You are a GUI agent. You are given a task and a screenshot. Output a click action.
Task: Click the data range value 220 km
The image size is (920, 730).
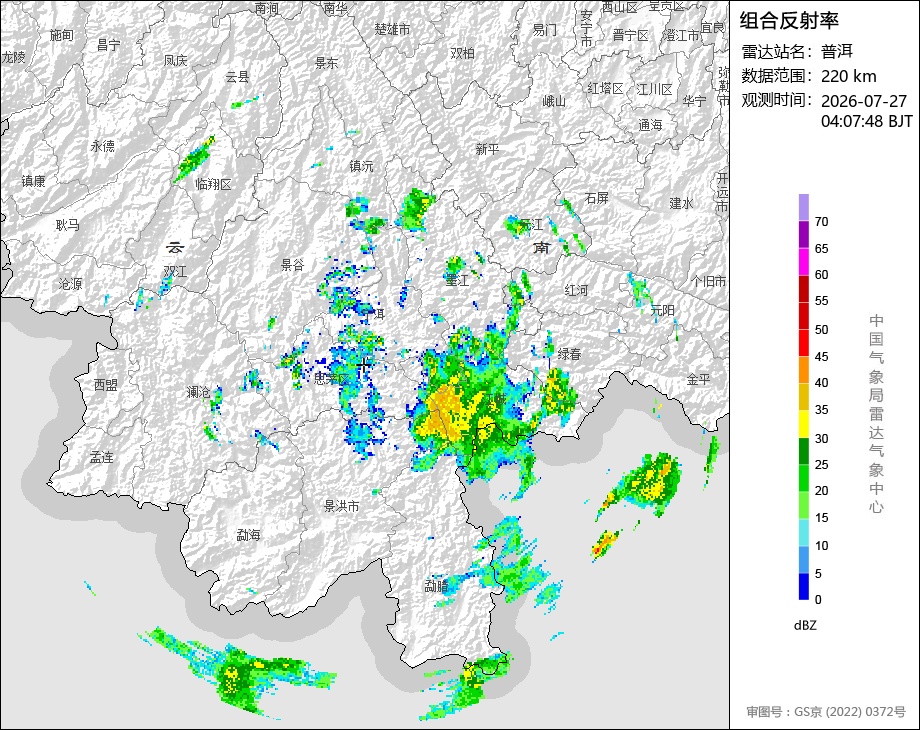(x=848, y=76)
